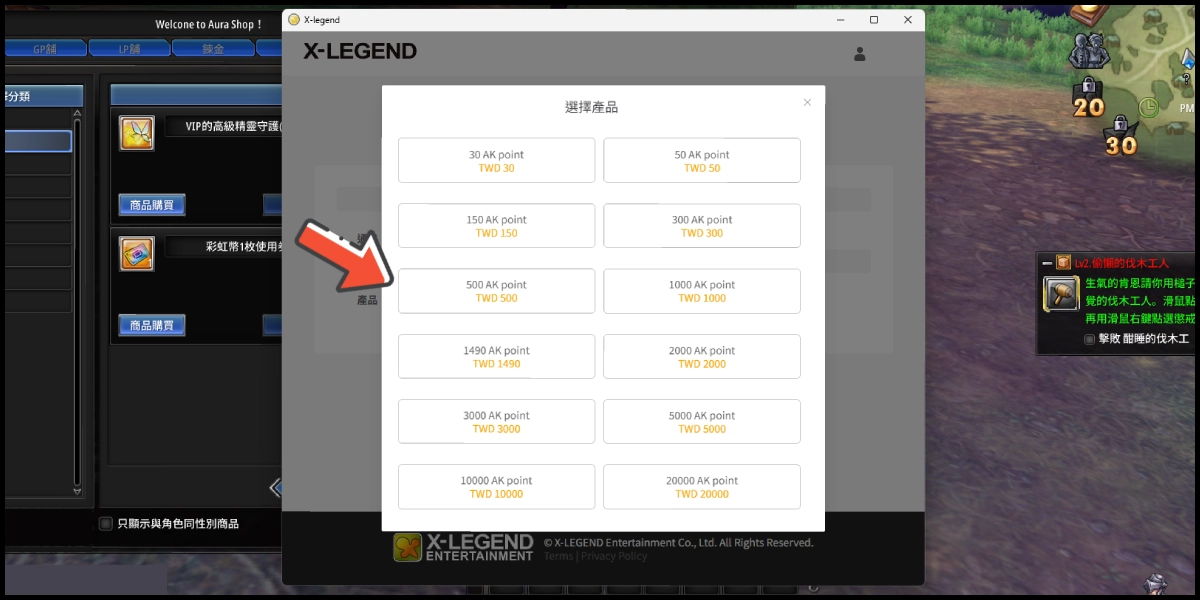The height and width of the screenshot is (600, 1200).
Task: Select the 30 AK point product
Action: [496, 161]
